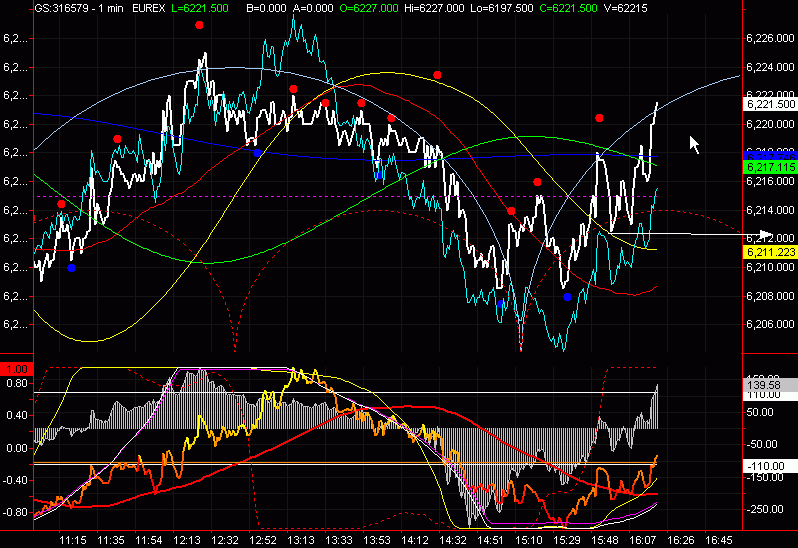
Task: Click the red 1.00 oscillator value tag
Action: pyautogui.click(x=17, y=369)
